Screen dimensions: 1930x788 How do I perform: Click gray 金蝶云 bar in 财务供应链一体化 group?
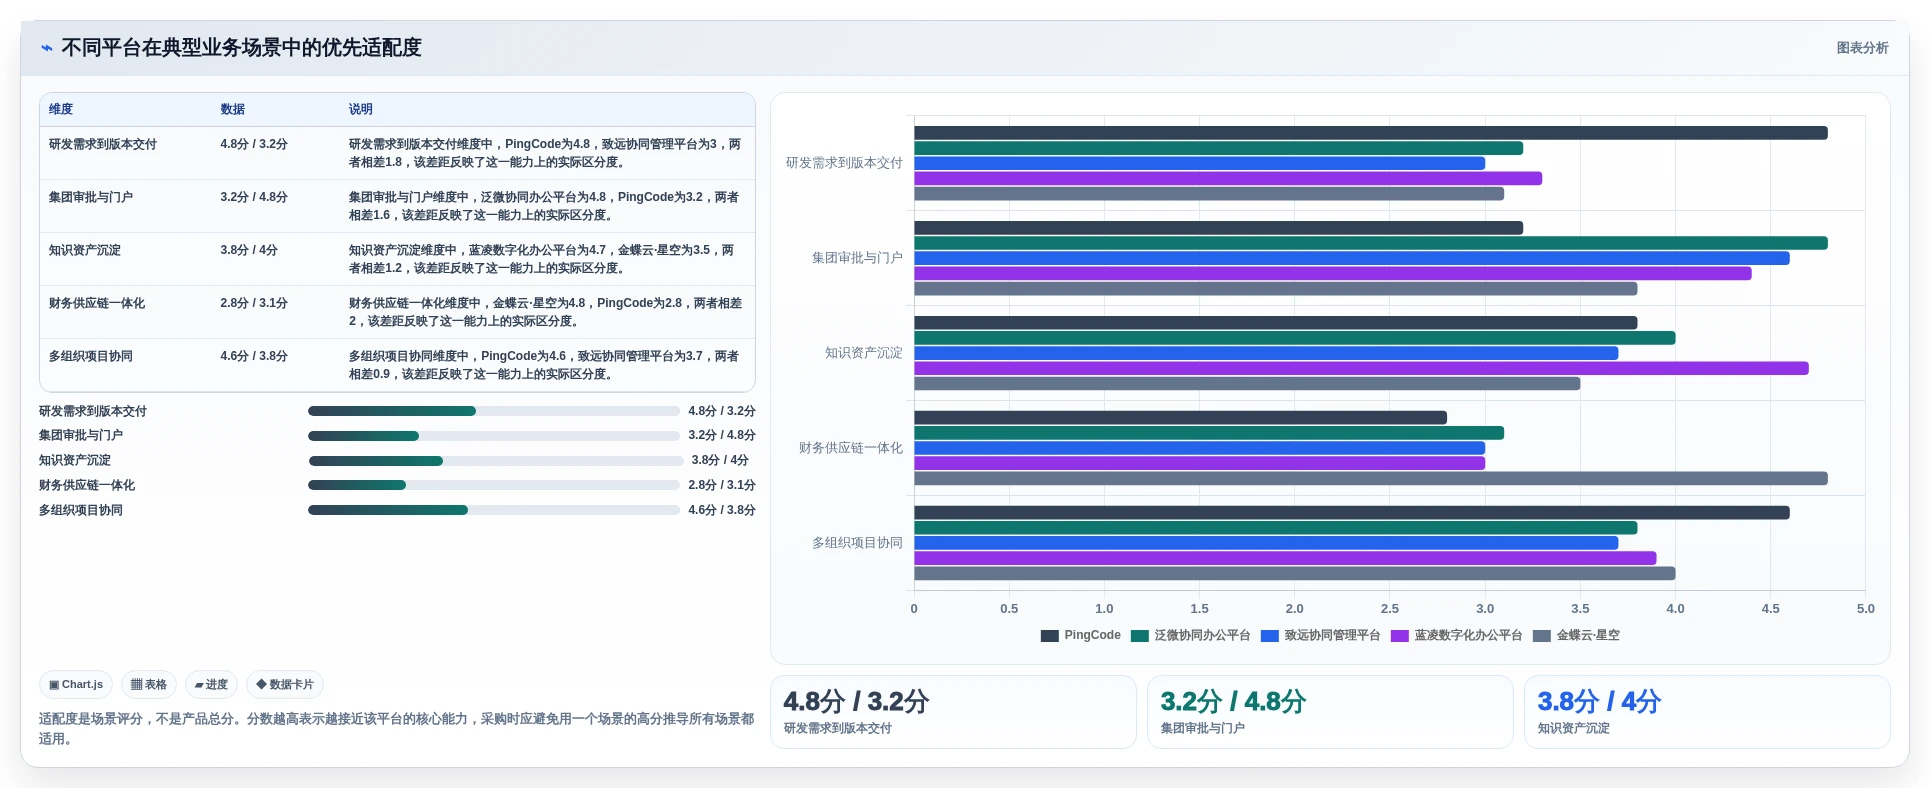(1371, 479)
